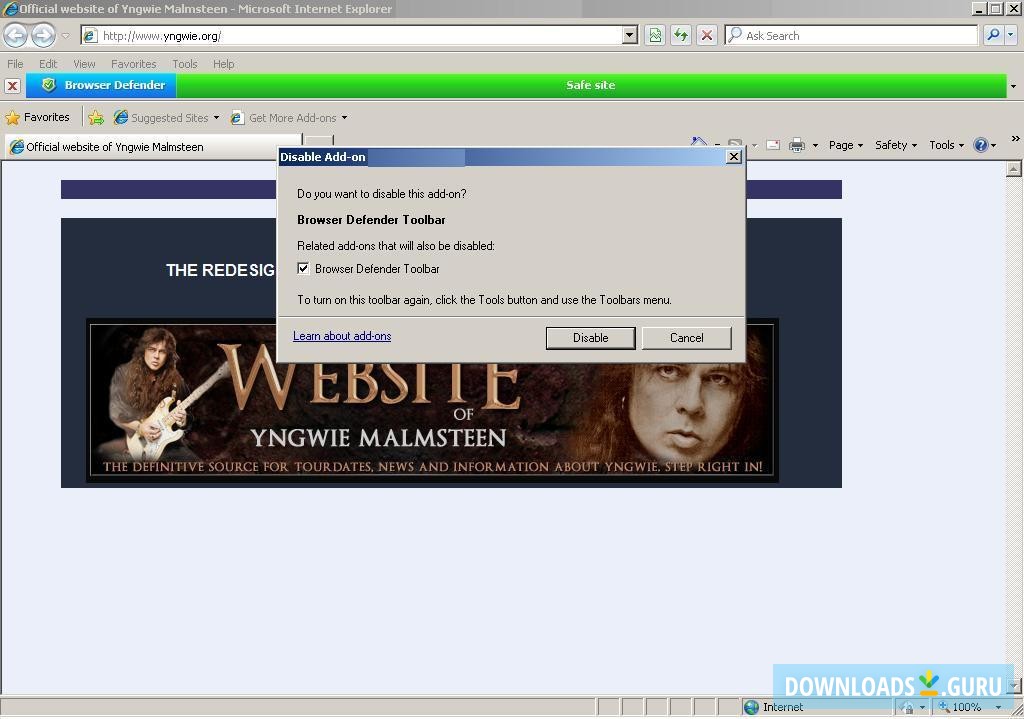Click the Internet Explorer title bar icon
Screen dimensions: 1024x719
pyautogui.click(x=10, y=9)
